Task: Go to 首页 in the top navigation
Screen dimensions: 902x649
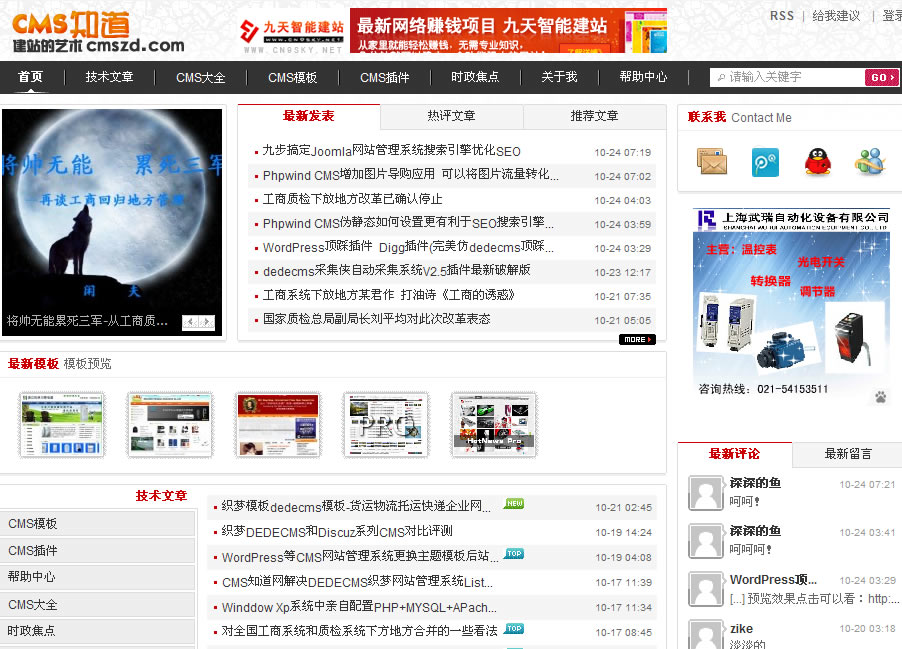Action: (30, 77)
